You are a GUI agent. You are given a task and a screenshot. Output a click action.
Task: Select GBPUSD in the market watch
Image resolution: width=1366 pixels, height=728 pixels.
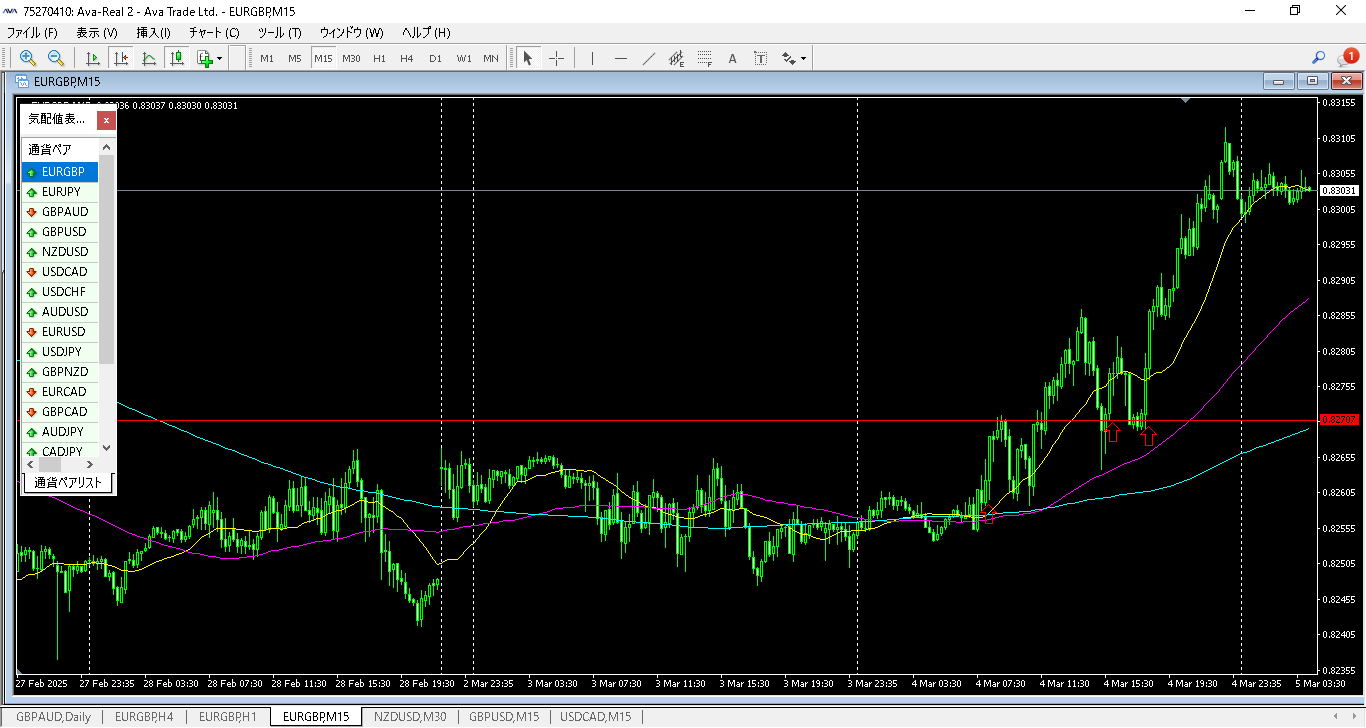tap(60, 232)
